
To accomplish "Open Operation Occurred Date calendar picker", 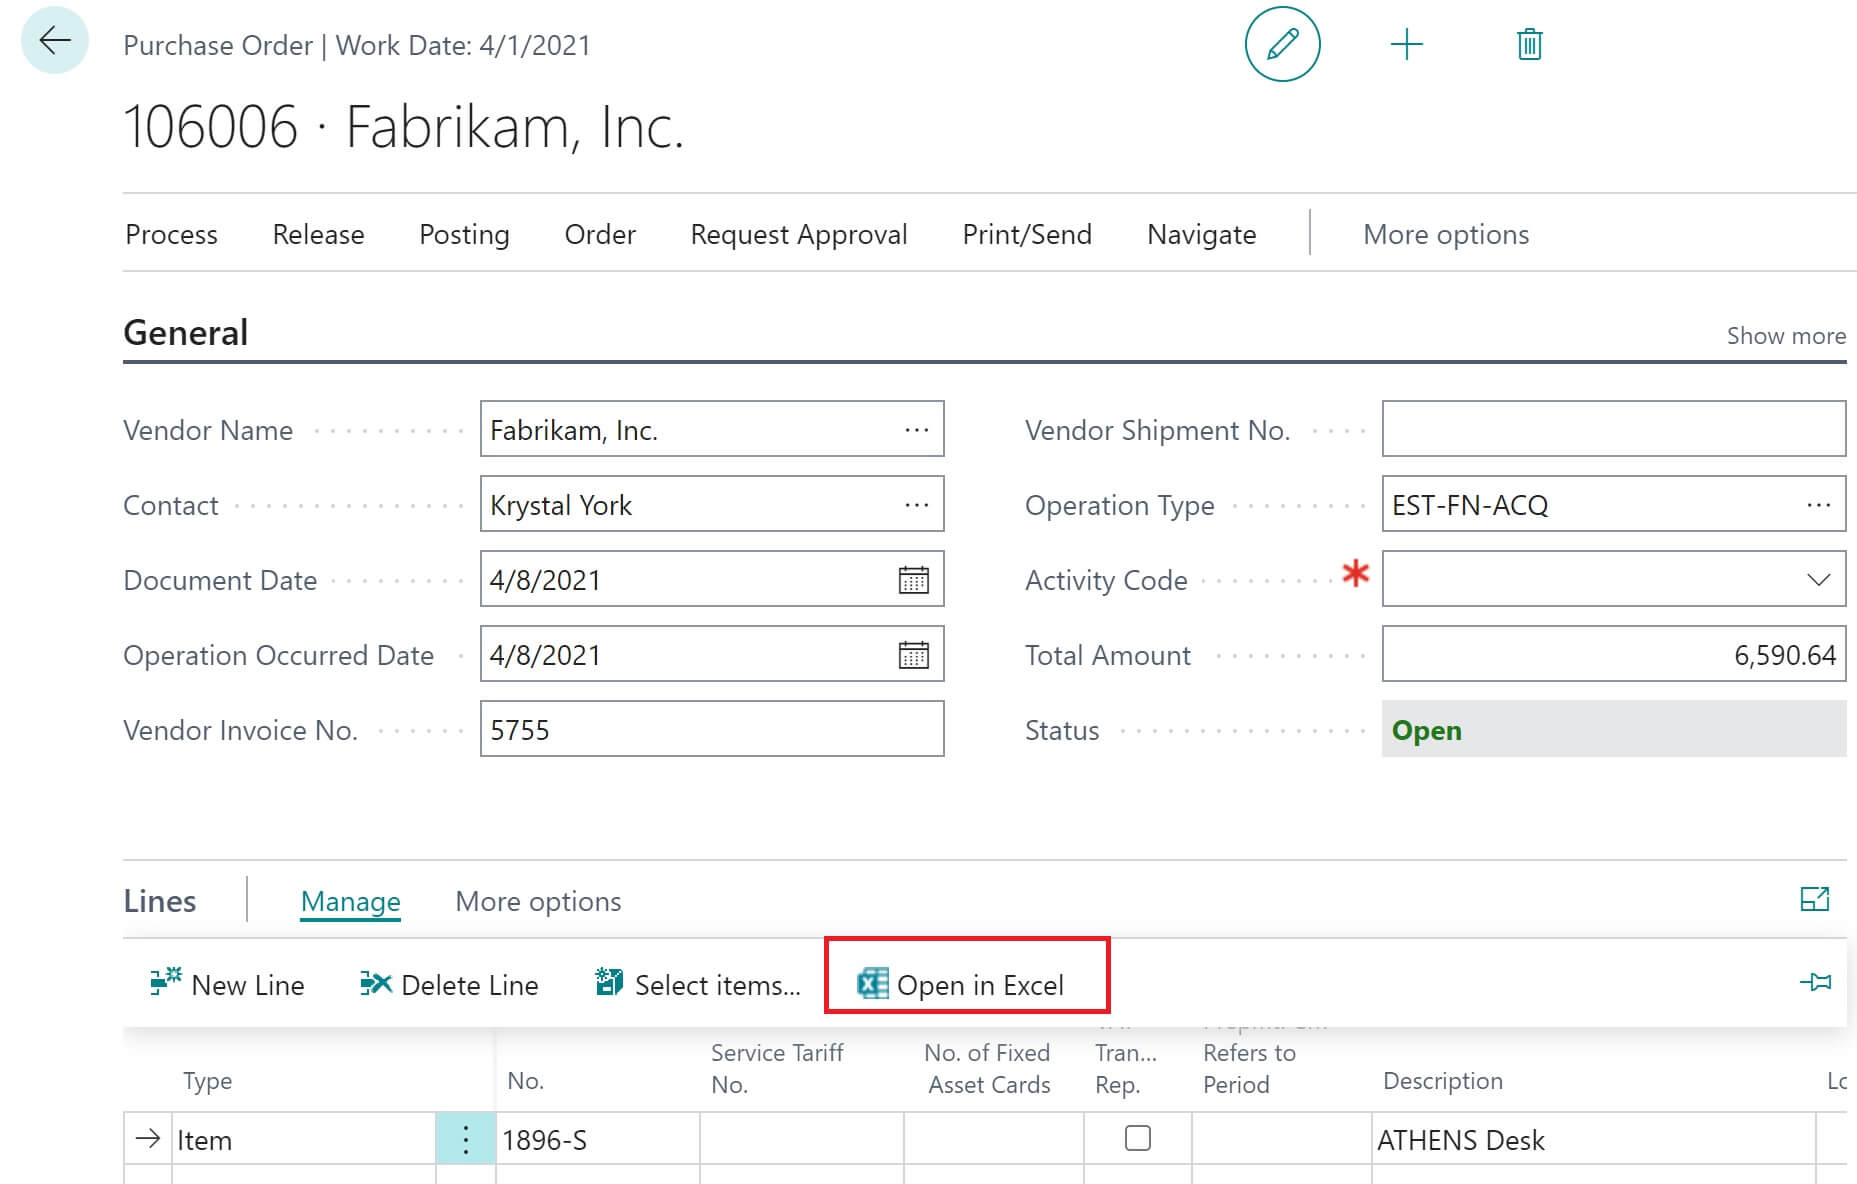I will [913, 655].
